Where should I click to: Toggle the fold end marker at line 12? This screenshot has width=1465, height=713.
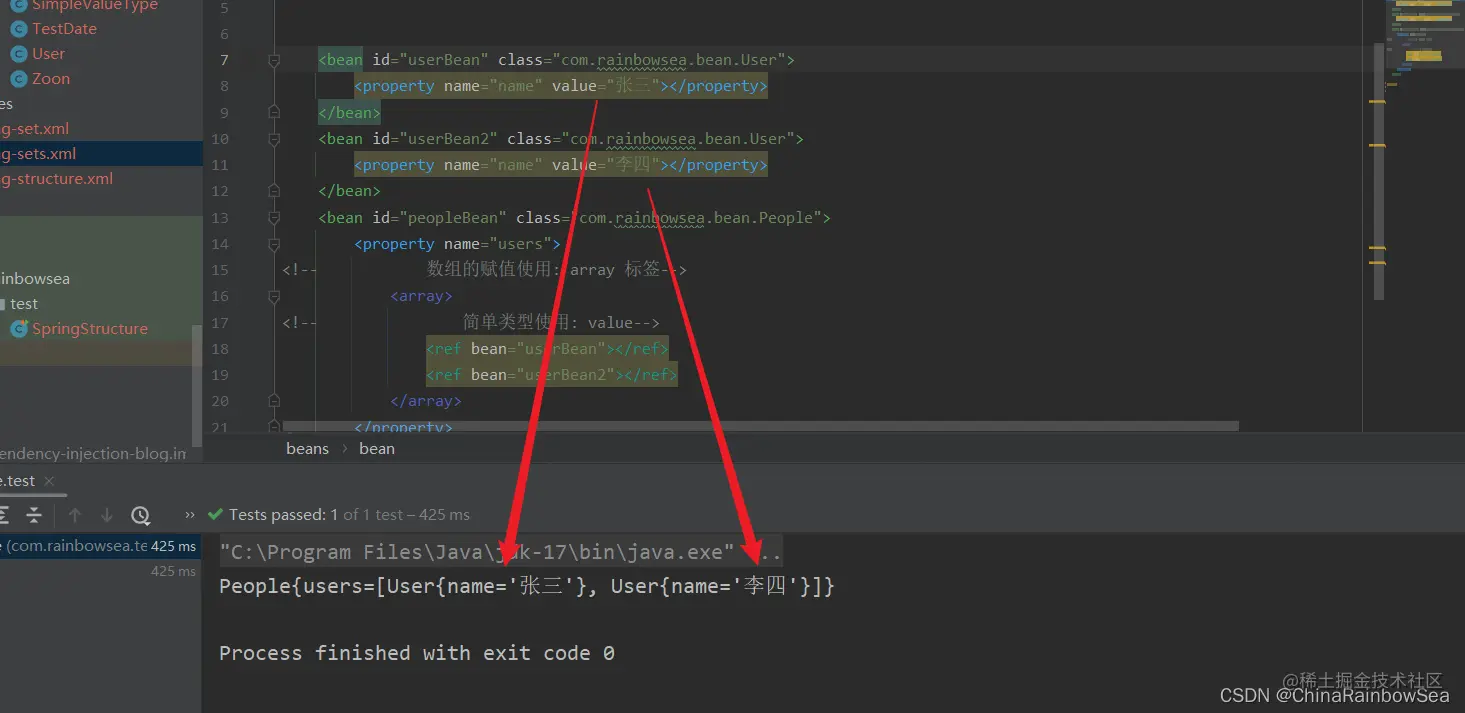(x=274, y=191)
